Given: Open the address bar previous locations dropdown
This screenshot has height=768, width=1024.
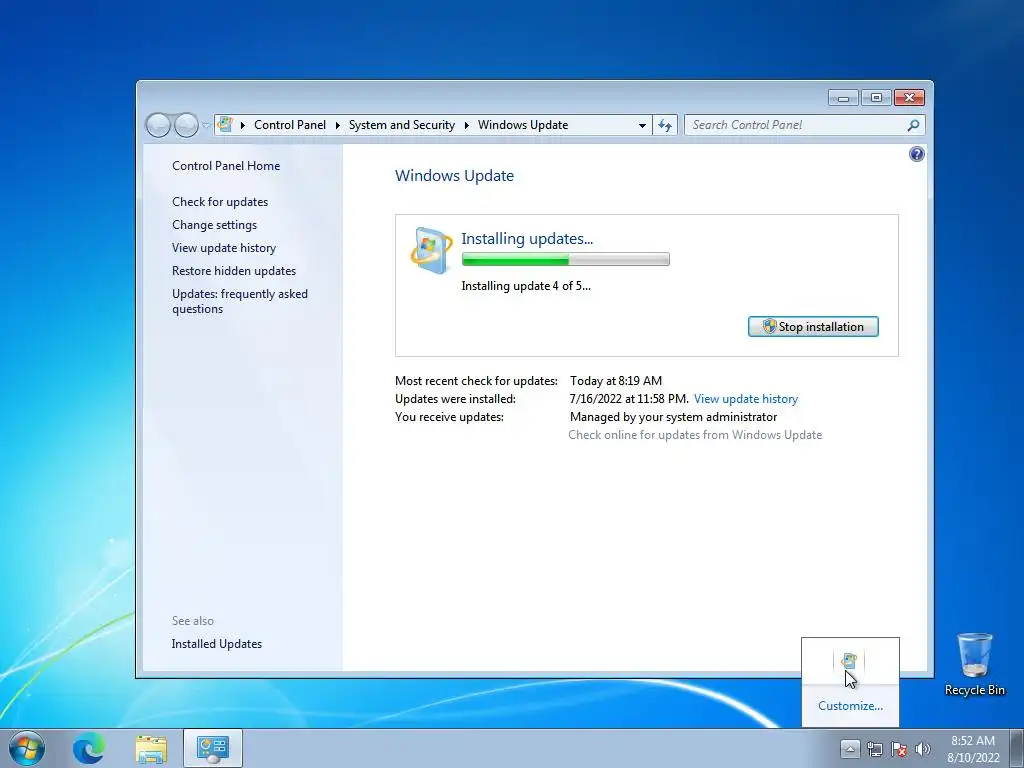Looking at the screenshot, I should [642, 125].
